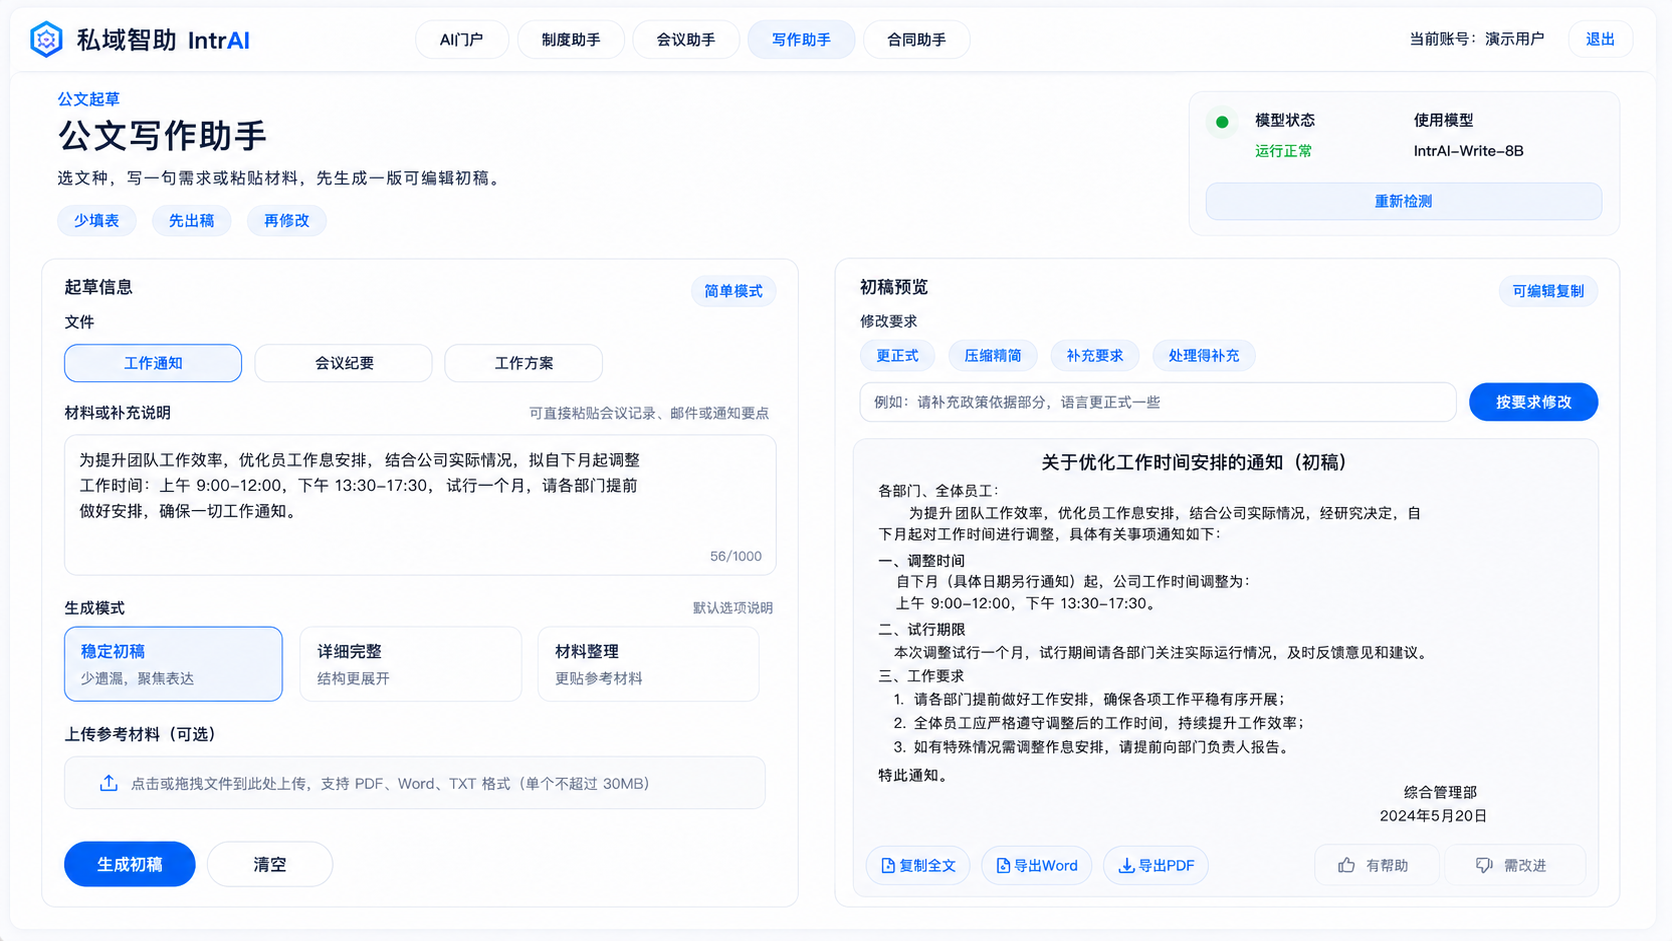This screenshot has width=1672, height=941.
Task: Click the 二、试行期限 heading in the draft
Action: (921, 629)
